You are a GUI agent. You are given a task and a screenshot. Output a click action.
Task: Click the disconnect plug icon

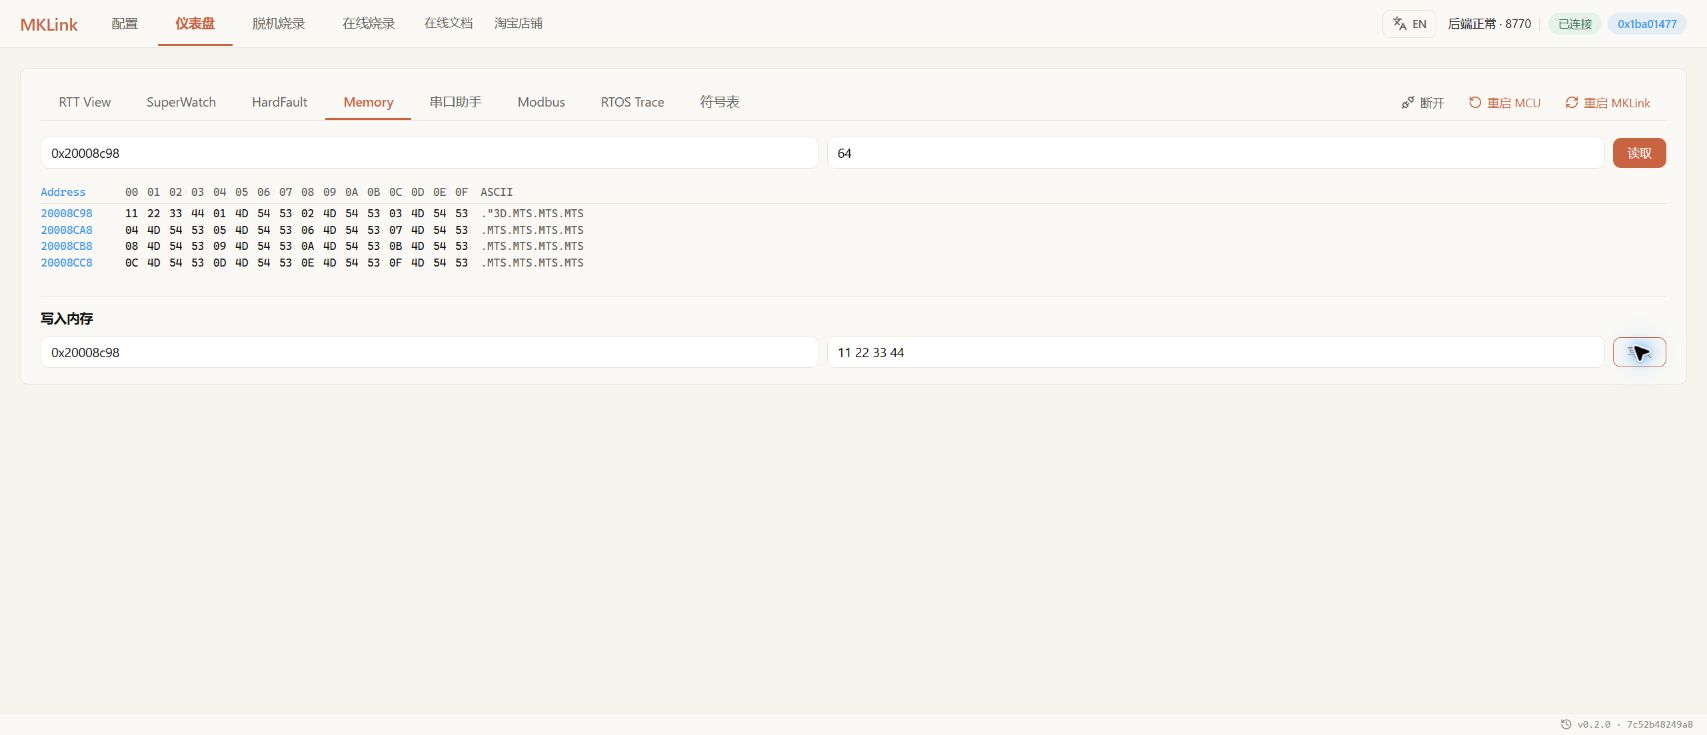[x=1408, y=103]
